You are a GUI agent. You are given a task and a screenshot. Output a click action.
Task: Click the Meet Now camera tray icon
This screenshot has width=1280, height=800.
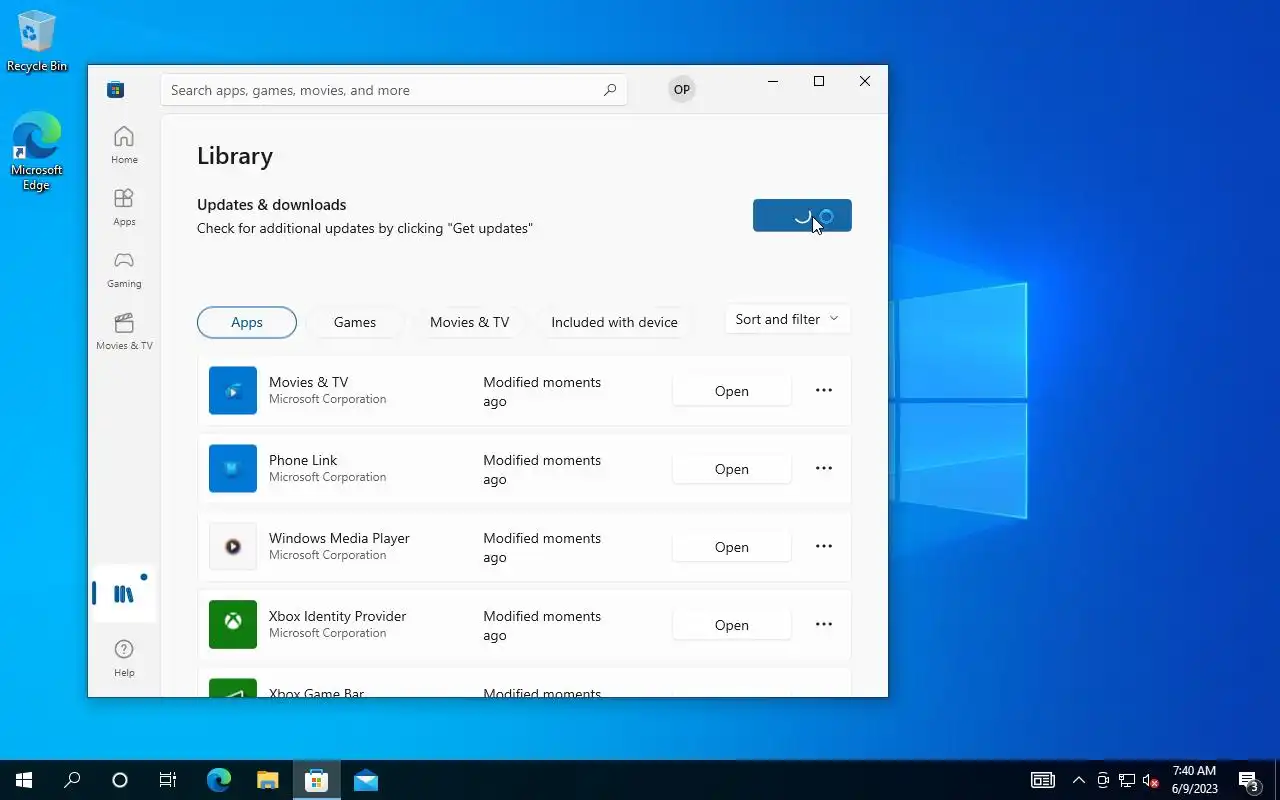click(1103, 781)
